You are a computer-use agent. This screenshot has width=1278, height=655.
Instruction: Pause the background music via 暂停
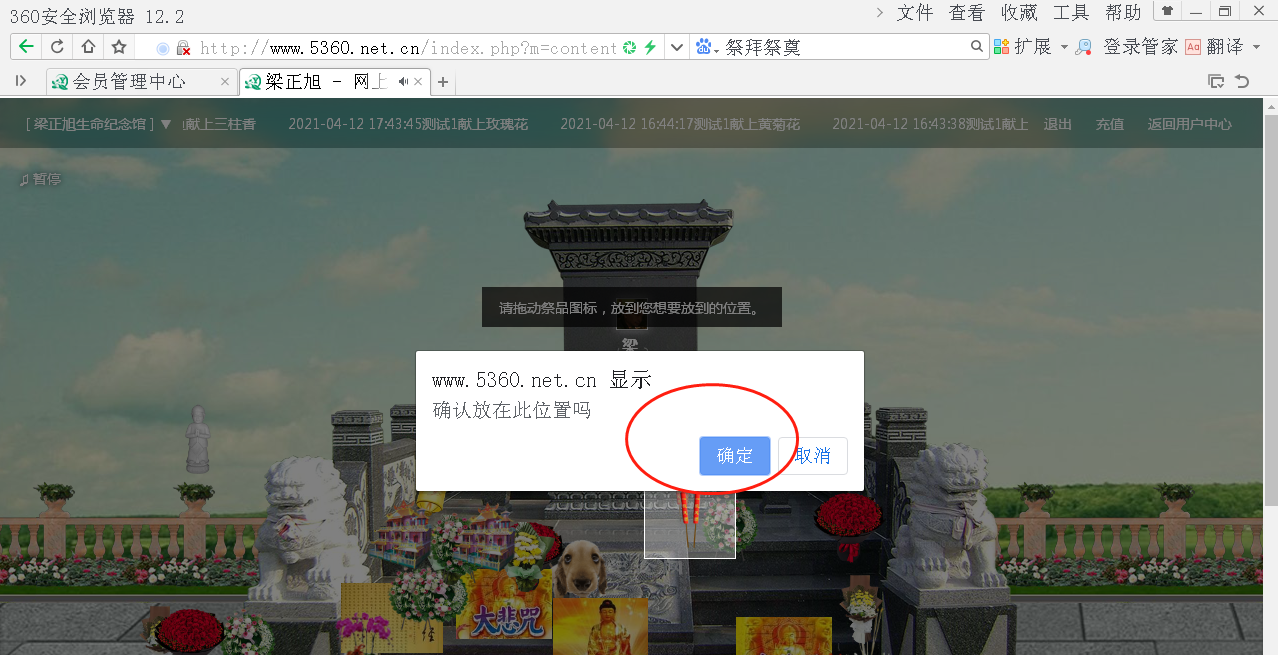40,179
